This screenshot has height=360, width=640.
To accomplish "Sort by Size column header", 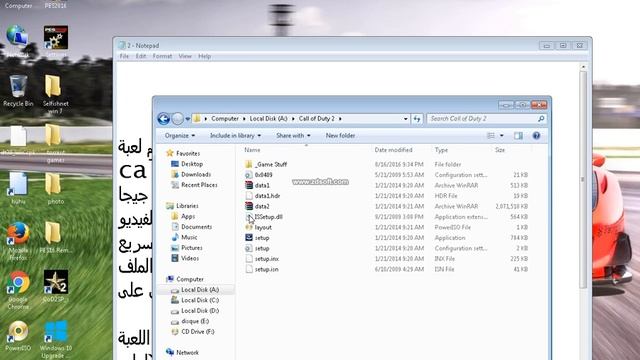I will [x=500, y=150].
